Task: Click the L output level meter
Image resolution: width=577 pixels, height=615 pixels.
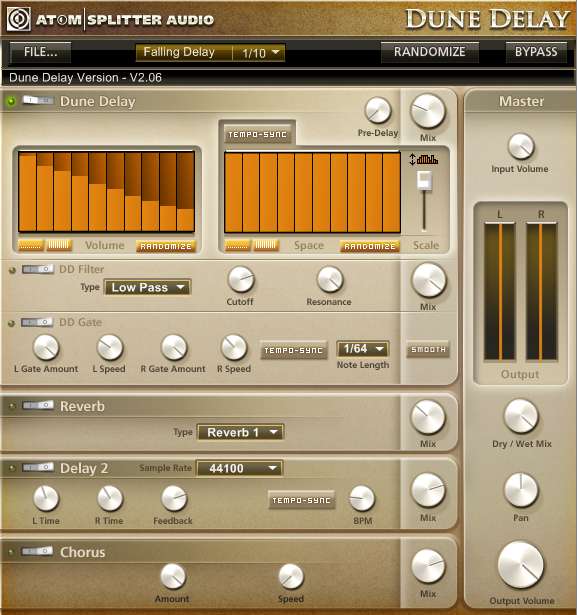Action: point(500,292)
